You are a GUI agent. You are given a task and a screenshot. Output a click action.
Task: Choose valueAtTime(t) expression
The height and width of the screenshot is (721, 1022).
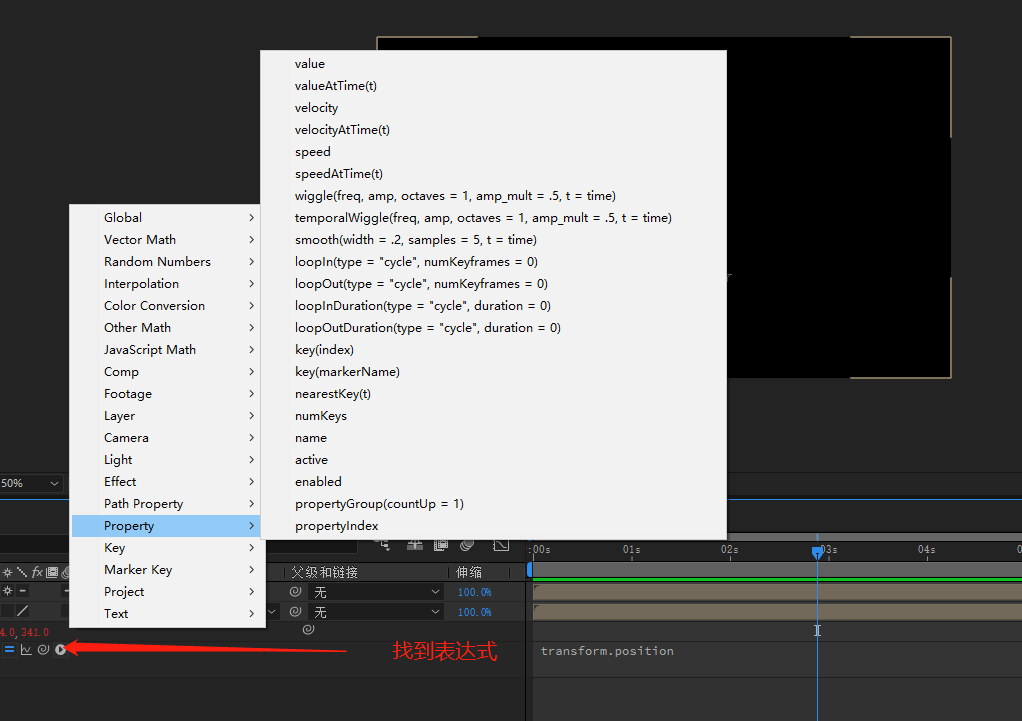tap(493, 86)
